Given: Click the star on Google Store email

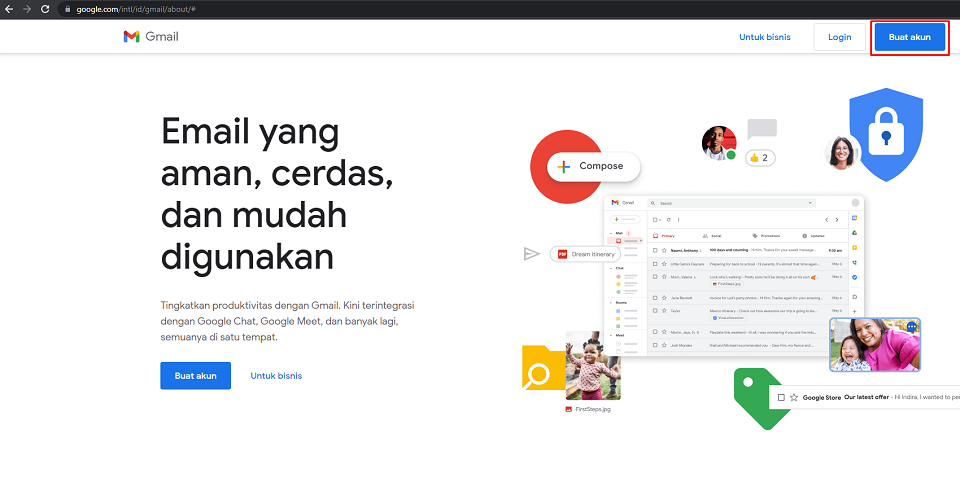Looking at the screenshot, I should pyautogui.click(x=794, y=397).
